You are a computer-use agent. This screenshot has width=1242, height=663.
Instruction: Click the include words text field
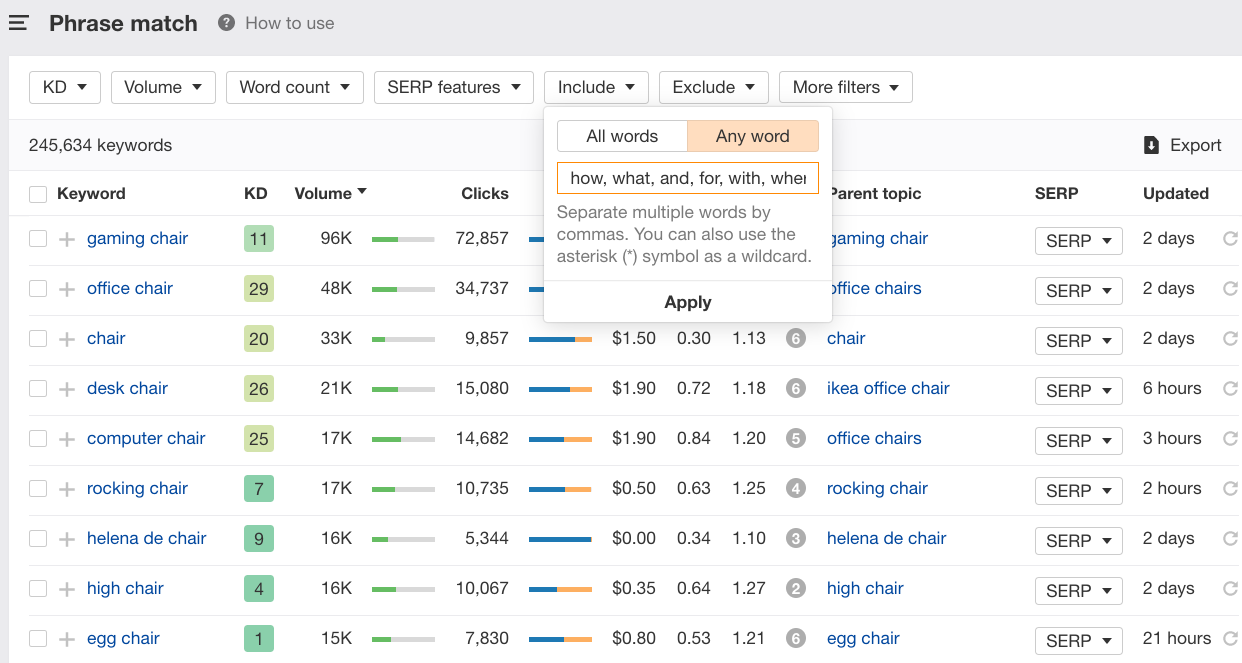(x=688, y=178)
